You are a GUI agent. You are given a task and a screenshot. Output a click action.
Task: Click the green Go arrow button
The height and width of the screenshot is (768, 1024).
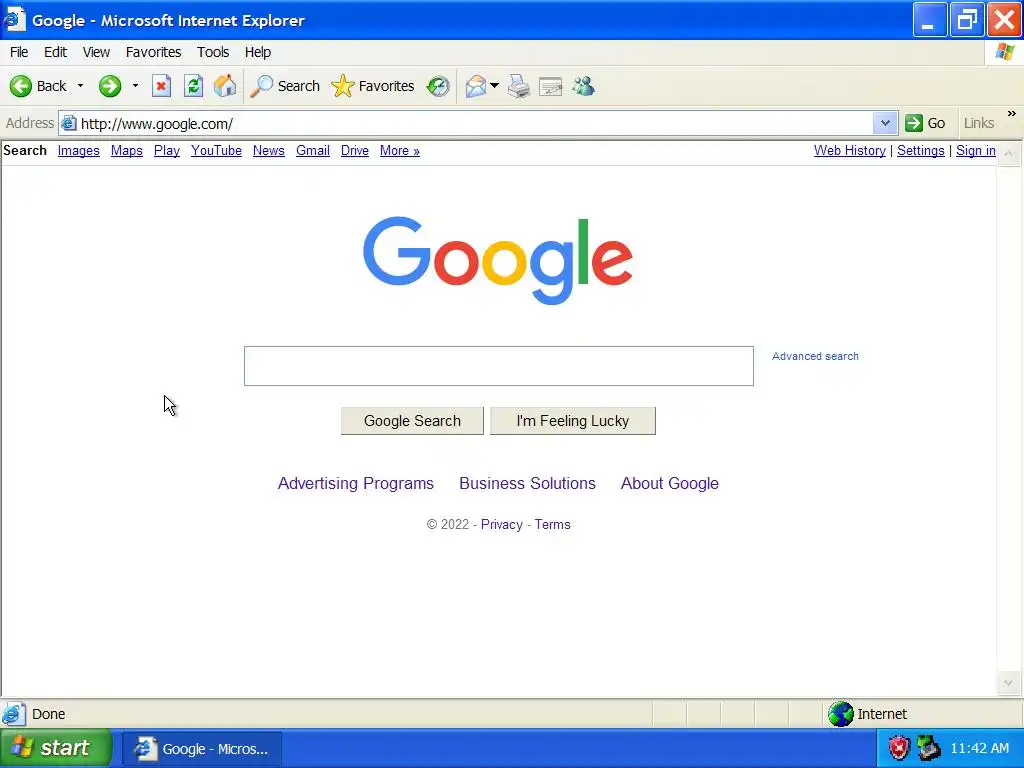click(x=914, y=123)
